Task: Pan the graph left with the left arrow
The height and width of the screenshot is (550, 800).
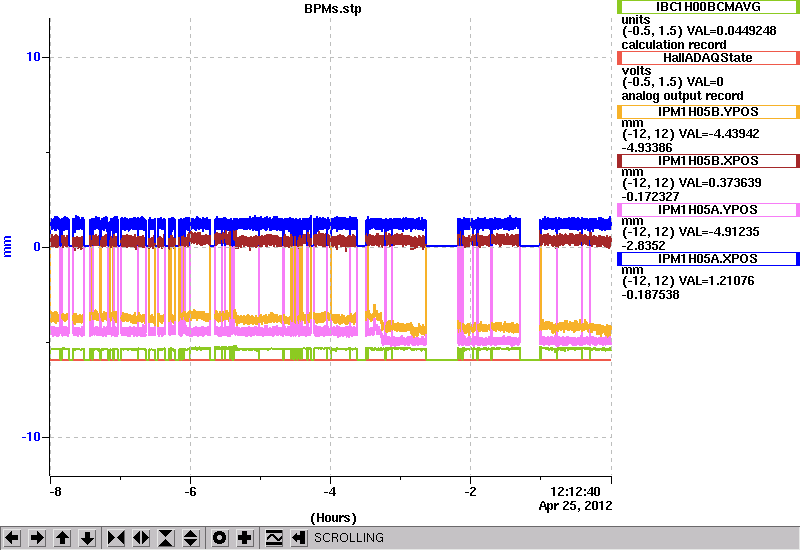Action: click(12, 538)
